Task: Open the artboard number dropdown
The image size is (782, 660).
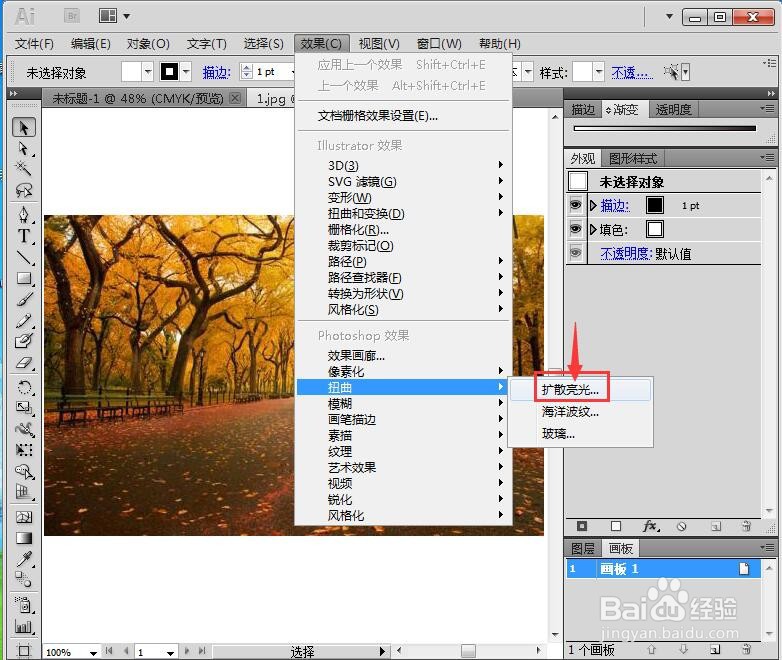Action: [x=170, y=652]
